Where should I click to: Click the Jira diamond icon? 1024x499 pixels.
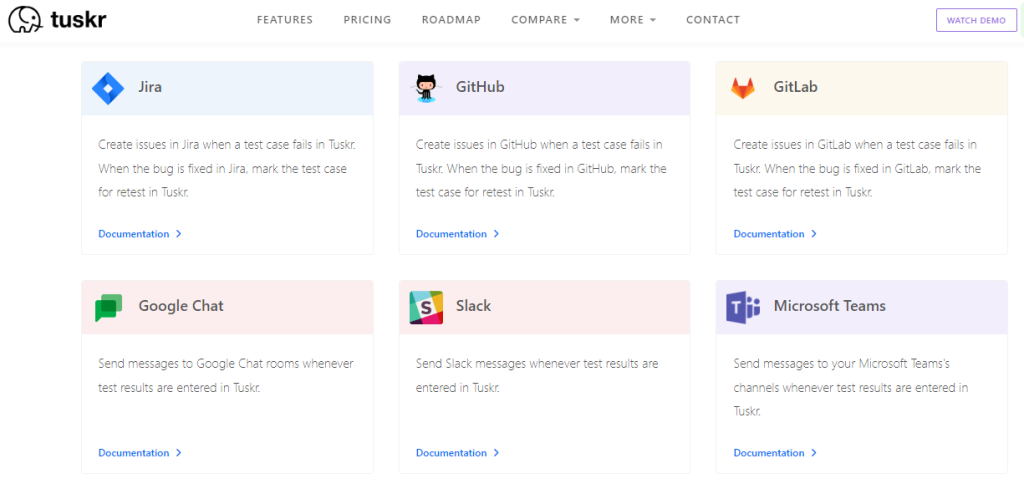108,89
